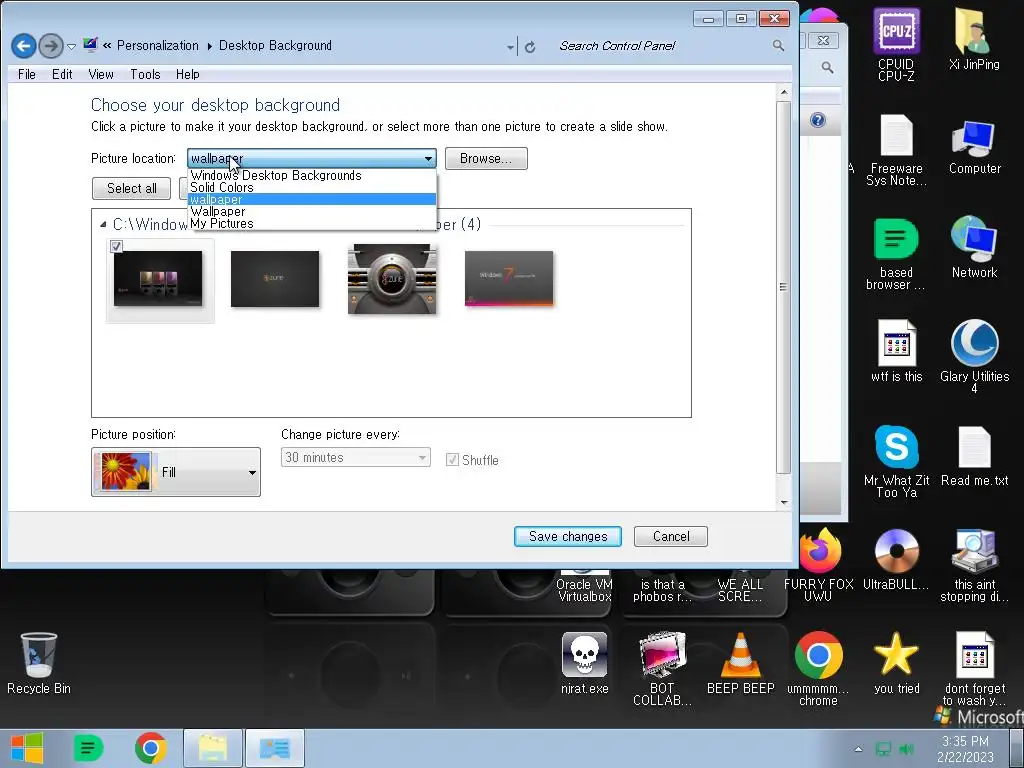Viewport: 1024px width, 768px height.
Task: Open the green browser taskbar icon
Action: coord(88,748)
